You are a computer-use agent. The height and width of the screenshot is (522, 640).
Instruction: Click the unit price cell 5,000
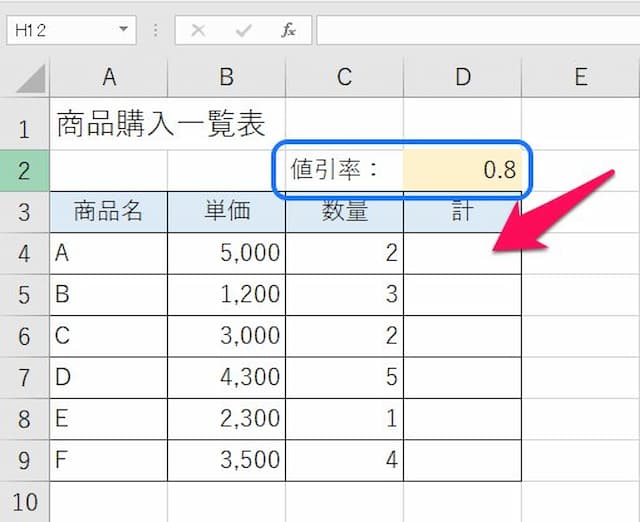[227, 253]
